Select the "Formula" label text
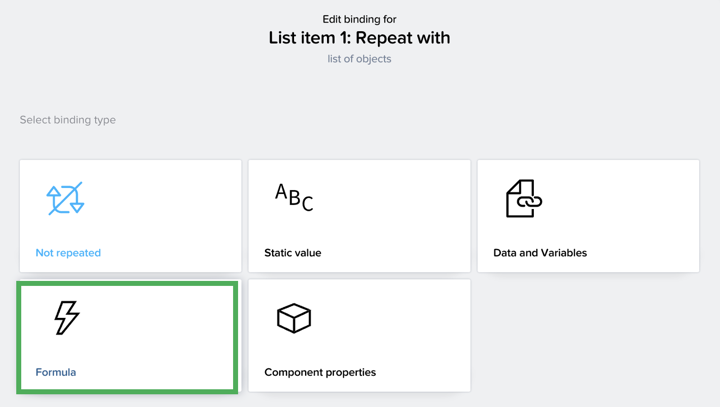720x407 pixels. [56, 372]
